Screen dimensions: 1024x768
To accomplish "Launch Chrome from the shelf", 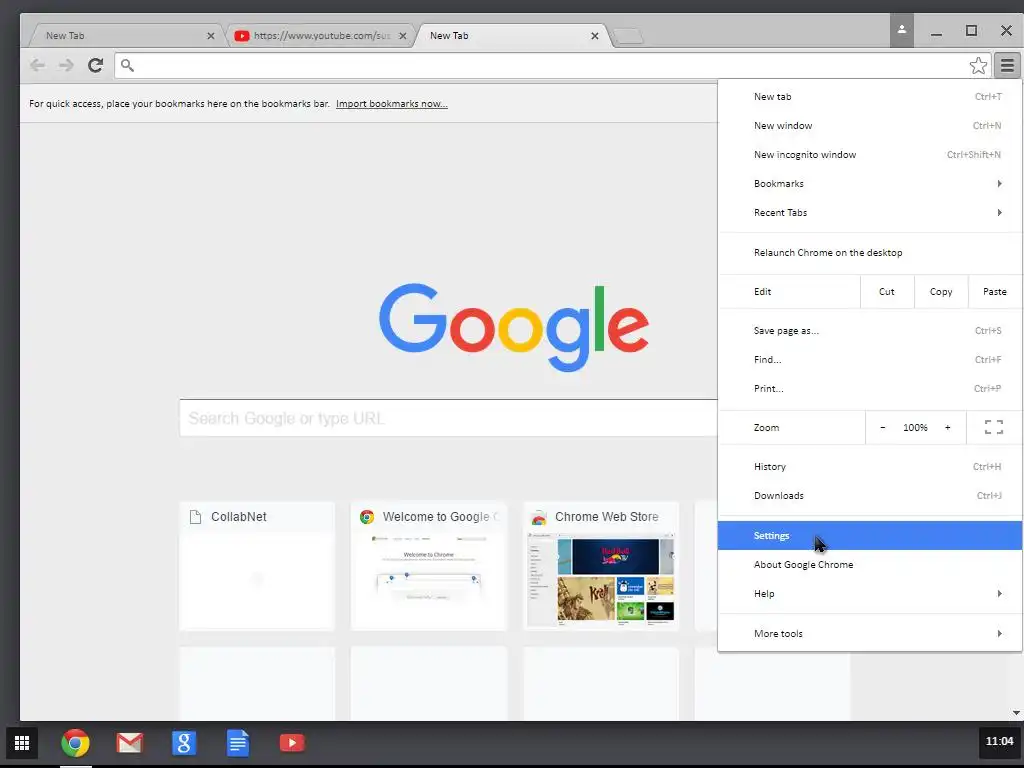I will (75, 743).
